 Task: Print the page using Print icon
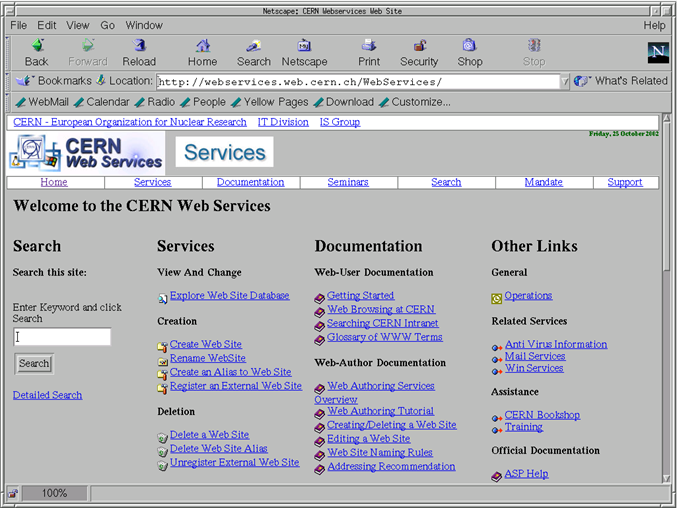click(369, 45)
